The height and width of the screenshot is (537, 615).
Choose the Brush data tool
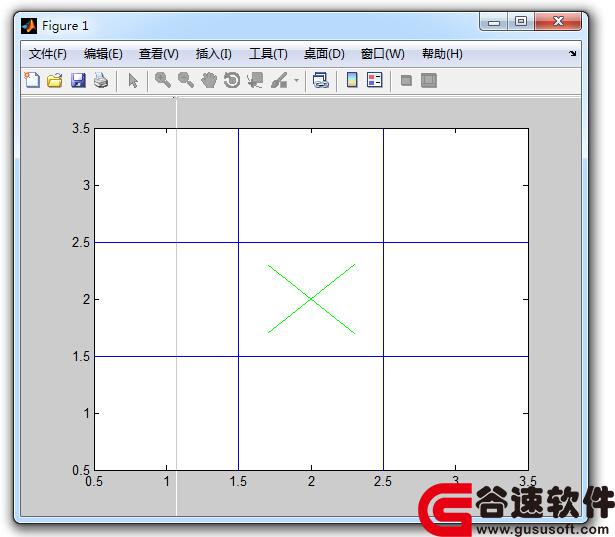279,80
